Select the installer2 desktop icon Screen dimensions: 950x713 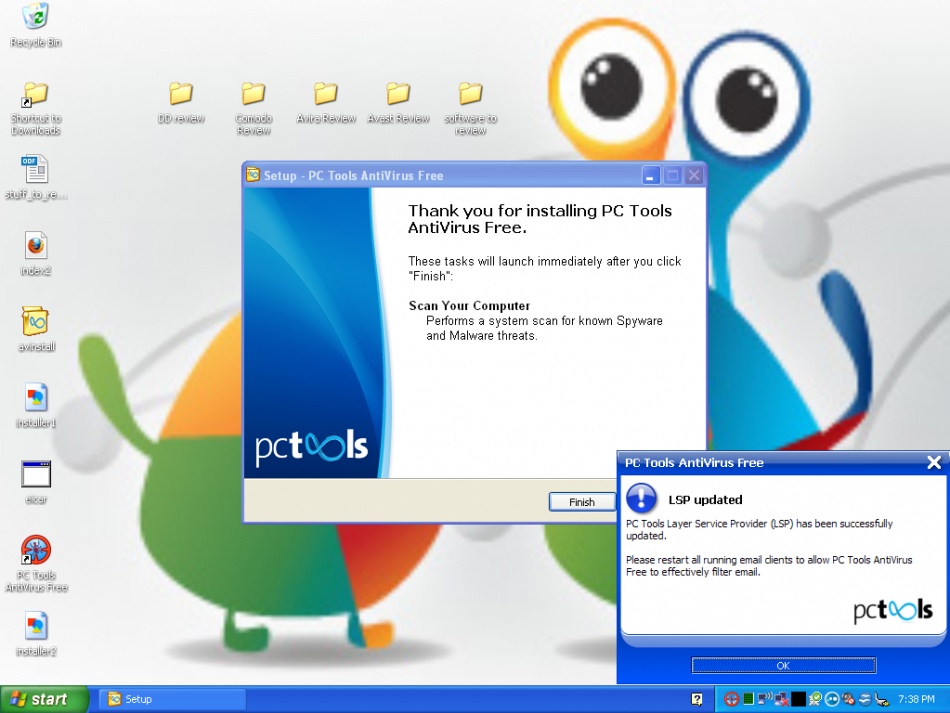pyautogui.click(x=36, y=634)
